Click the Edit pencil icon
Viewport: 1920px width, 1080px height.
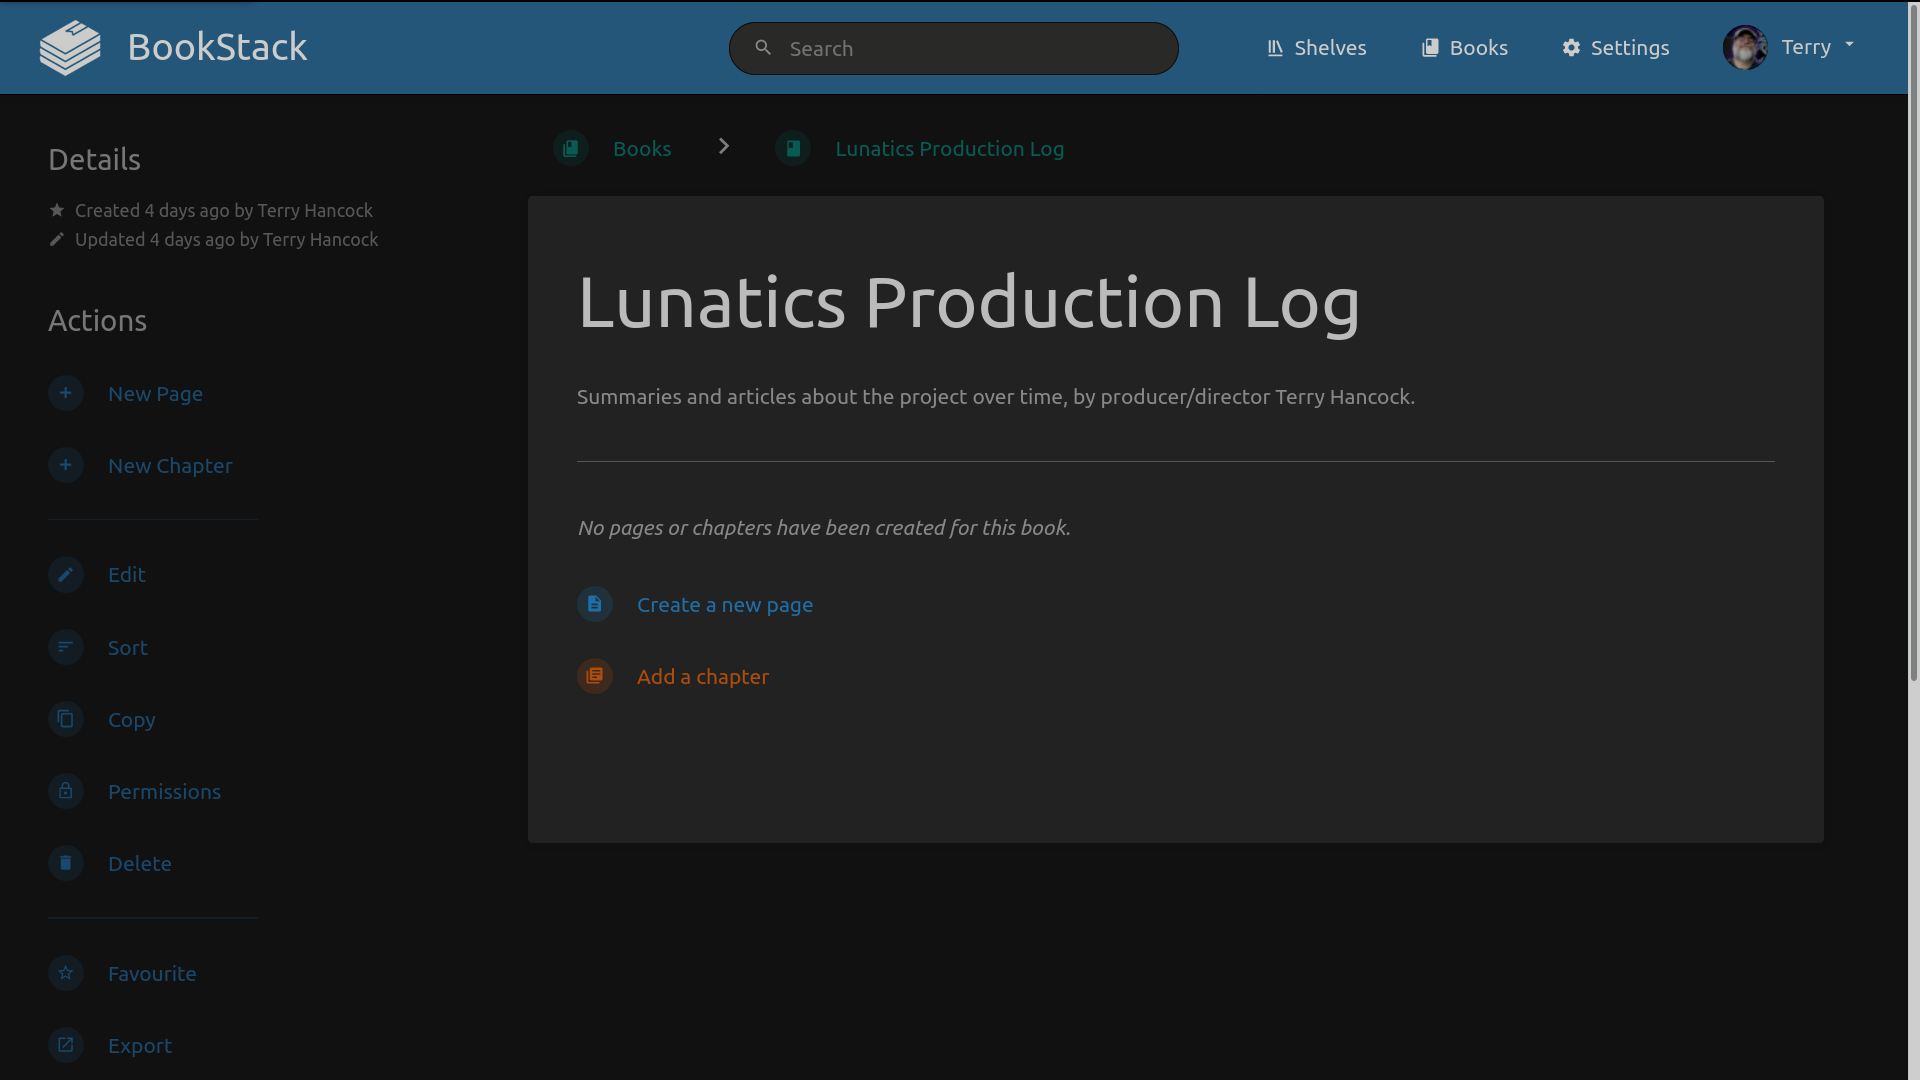point(66,574)
